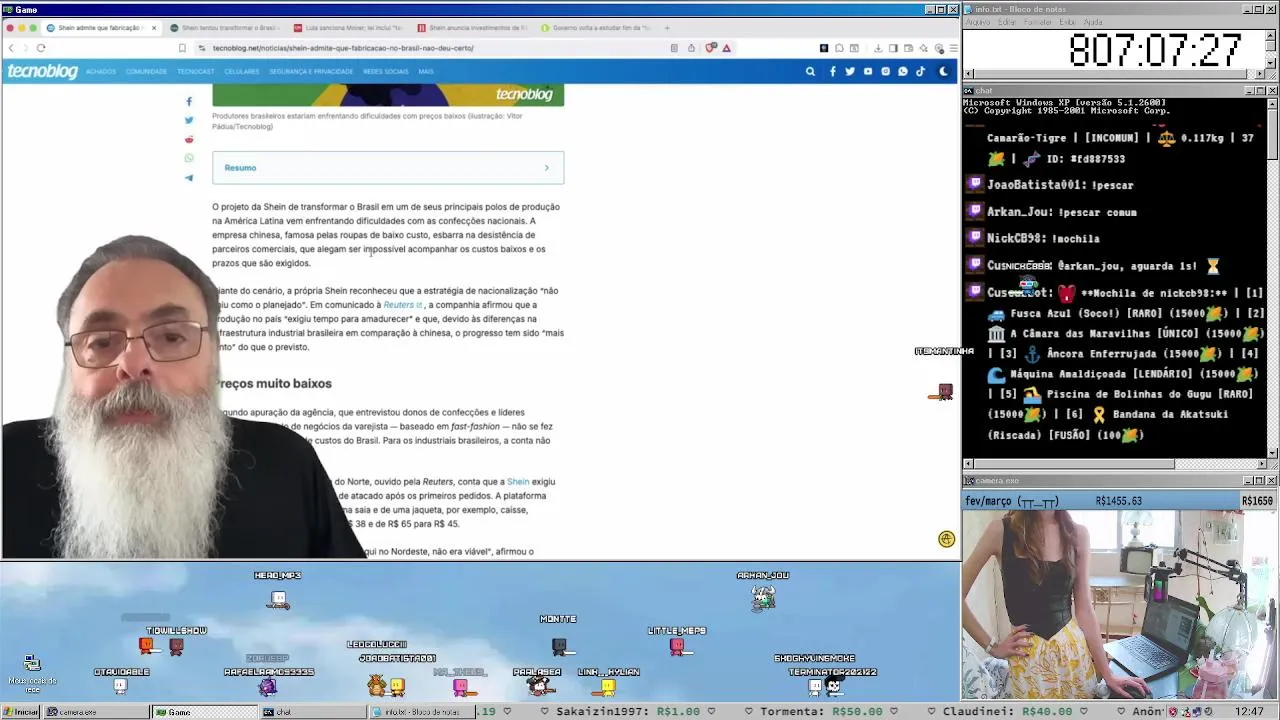Open Tecnoblog's WhatsApp icon in header

pyautogui.click(x=903, y=71)
